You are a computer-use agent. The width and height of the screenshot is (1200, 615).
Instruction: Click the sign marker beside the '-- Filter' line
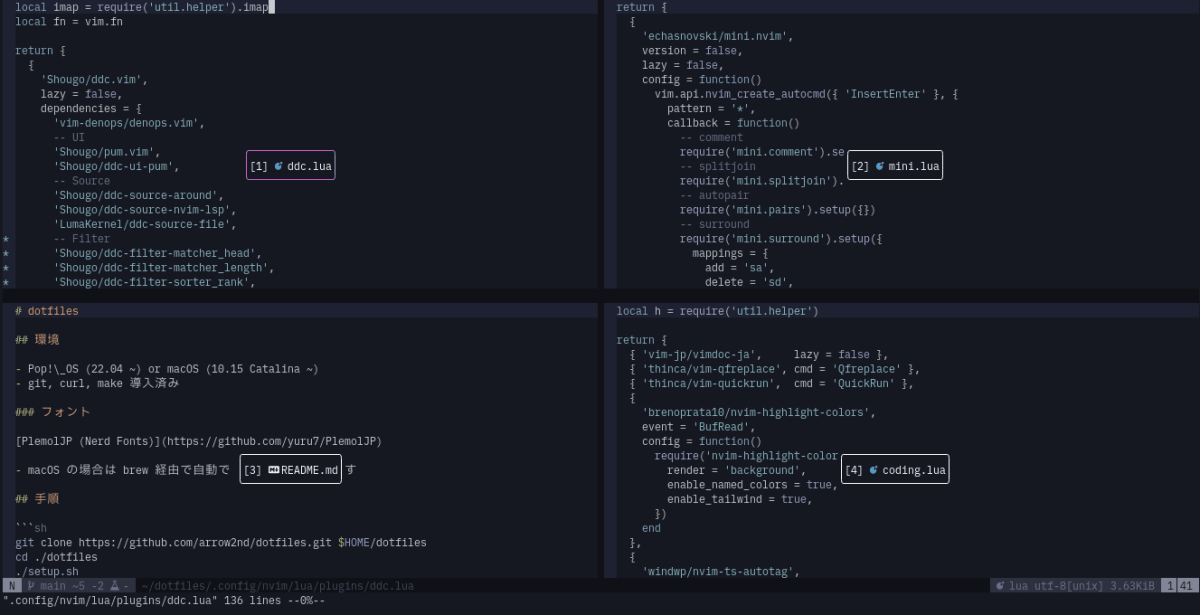point(6,240)
